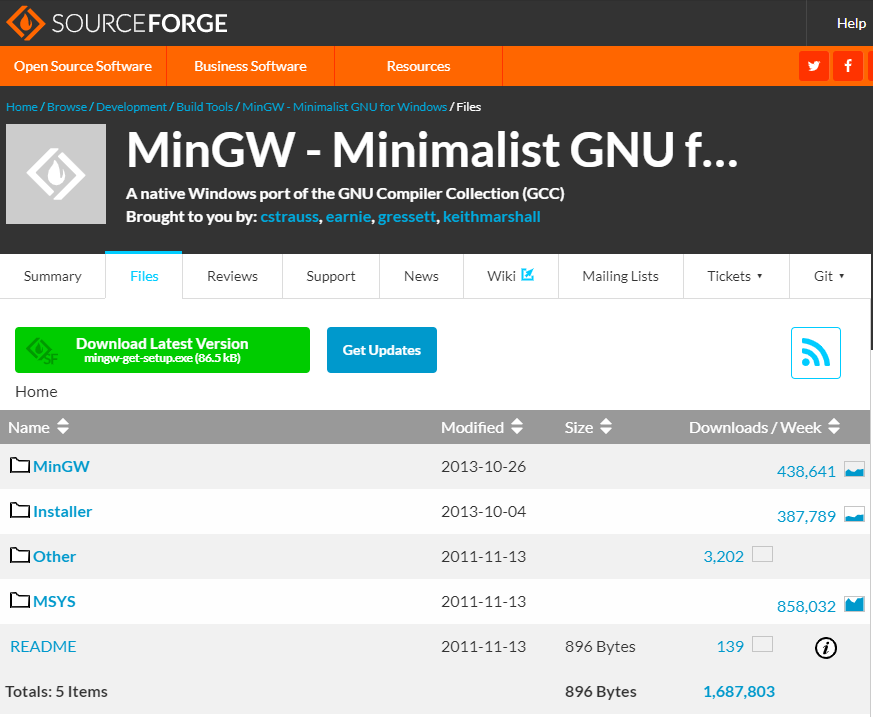
Task: View README file info icon
Action: 826,648
